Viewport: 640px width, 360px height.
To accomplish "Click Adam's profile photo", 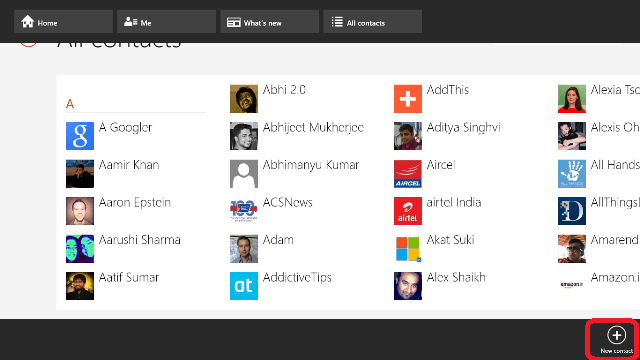I will 244,249.
